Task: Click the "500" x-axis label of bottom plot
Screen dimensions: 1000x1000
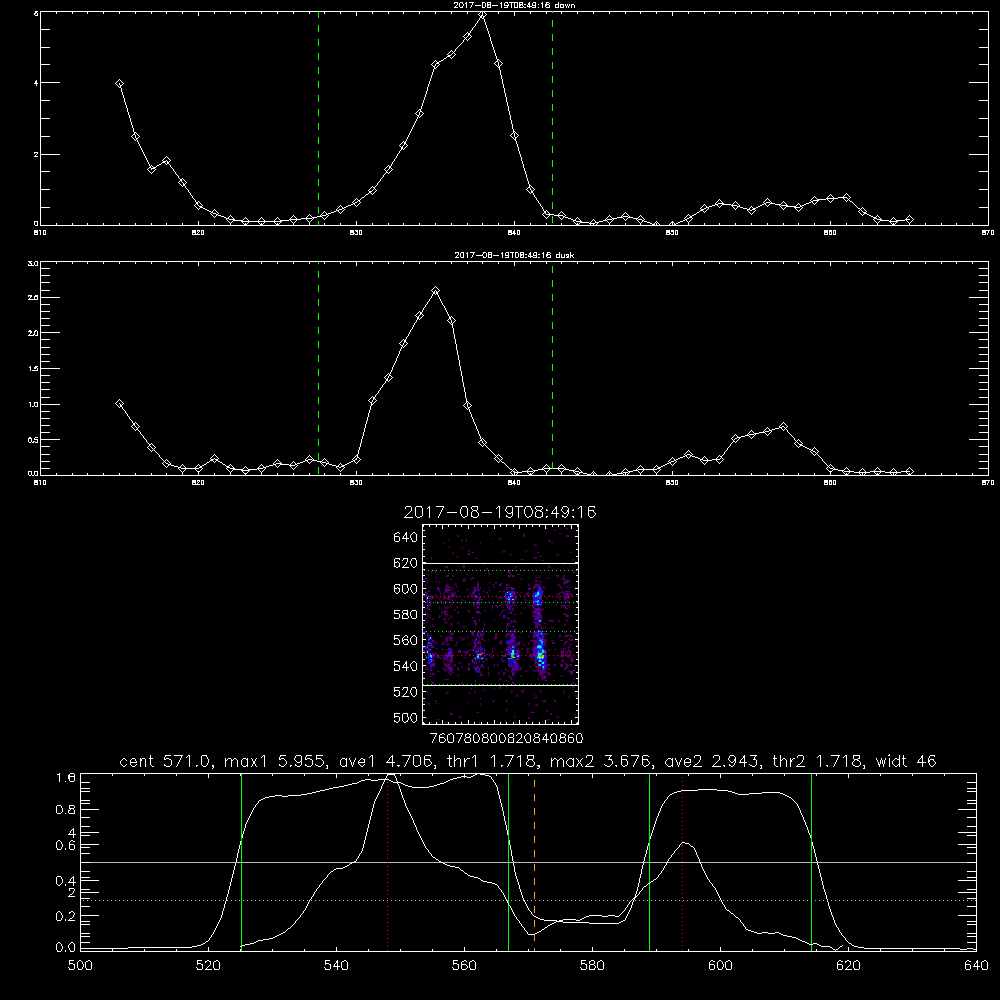Action: click(x=80, y=966)
